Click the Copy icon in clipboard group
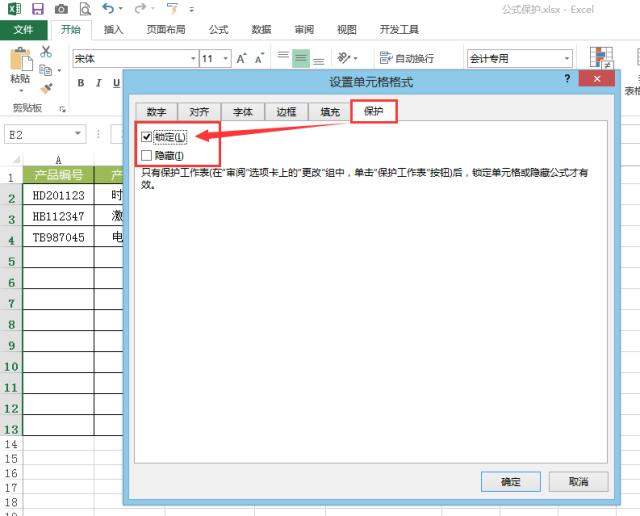 click(45, 70)
